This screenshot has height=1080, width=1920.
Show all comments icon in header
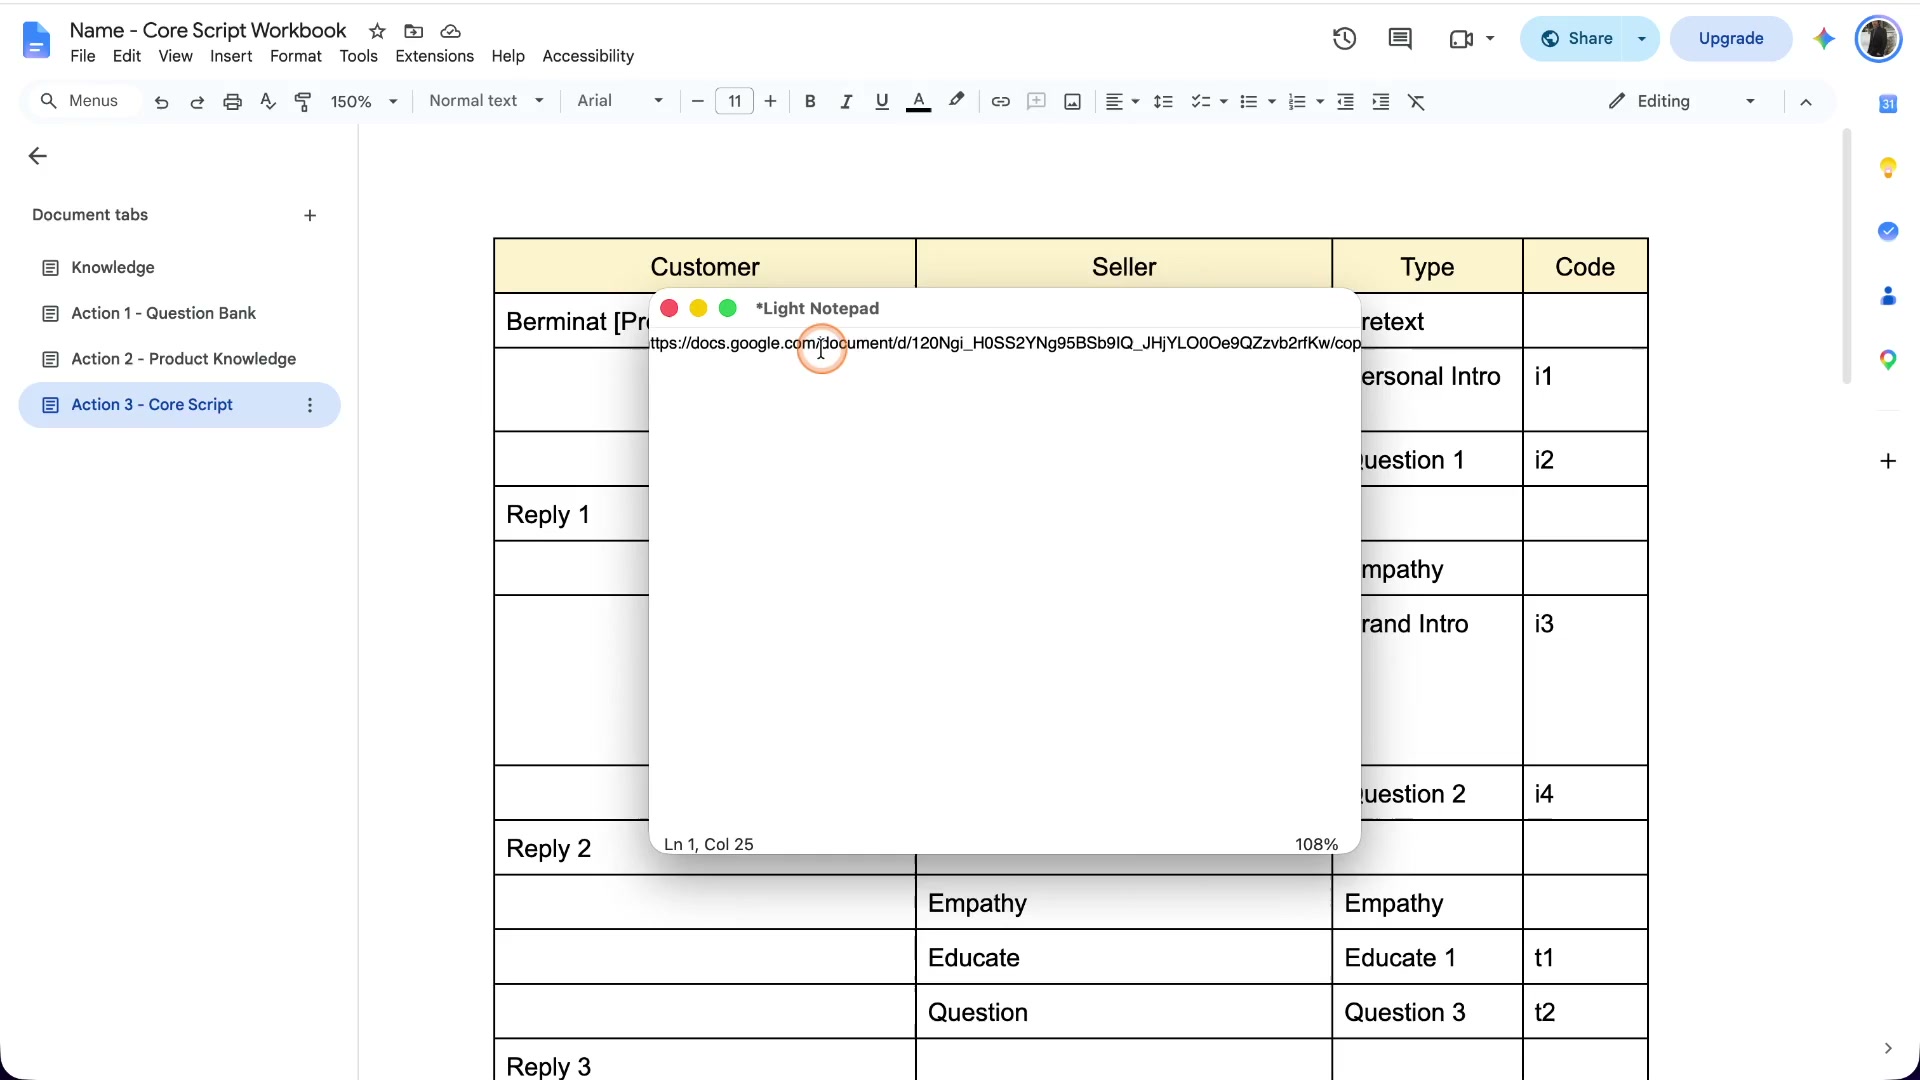[x=1400, y=39]
